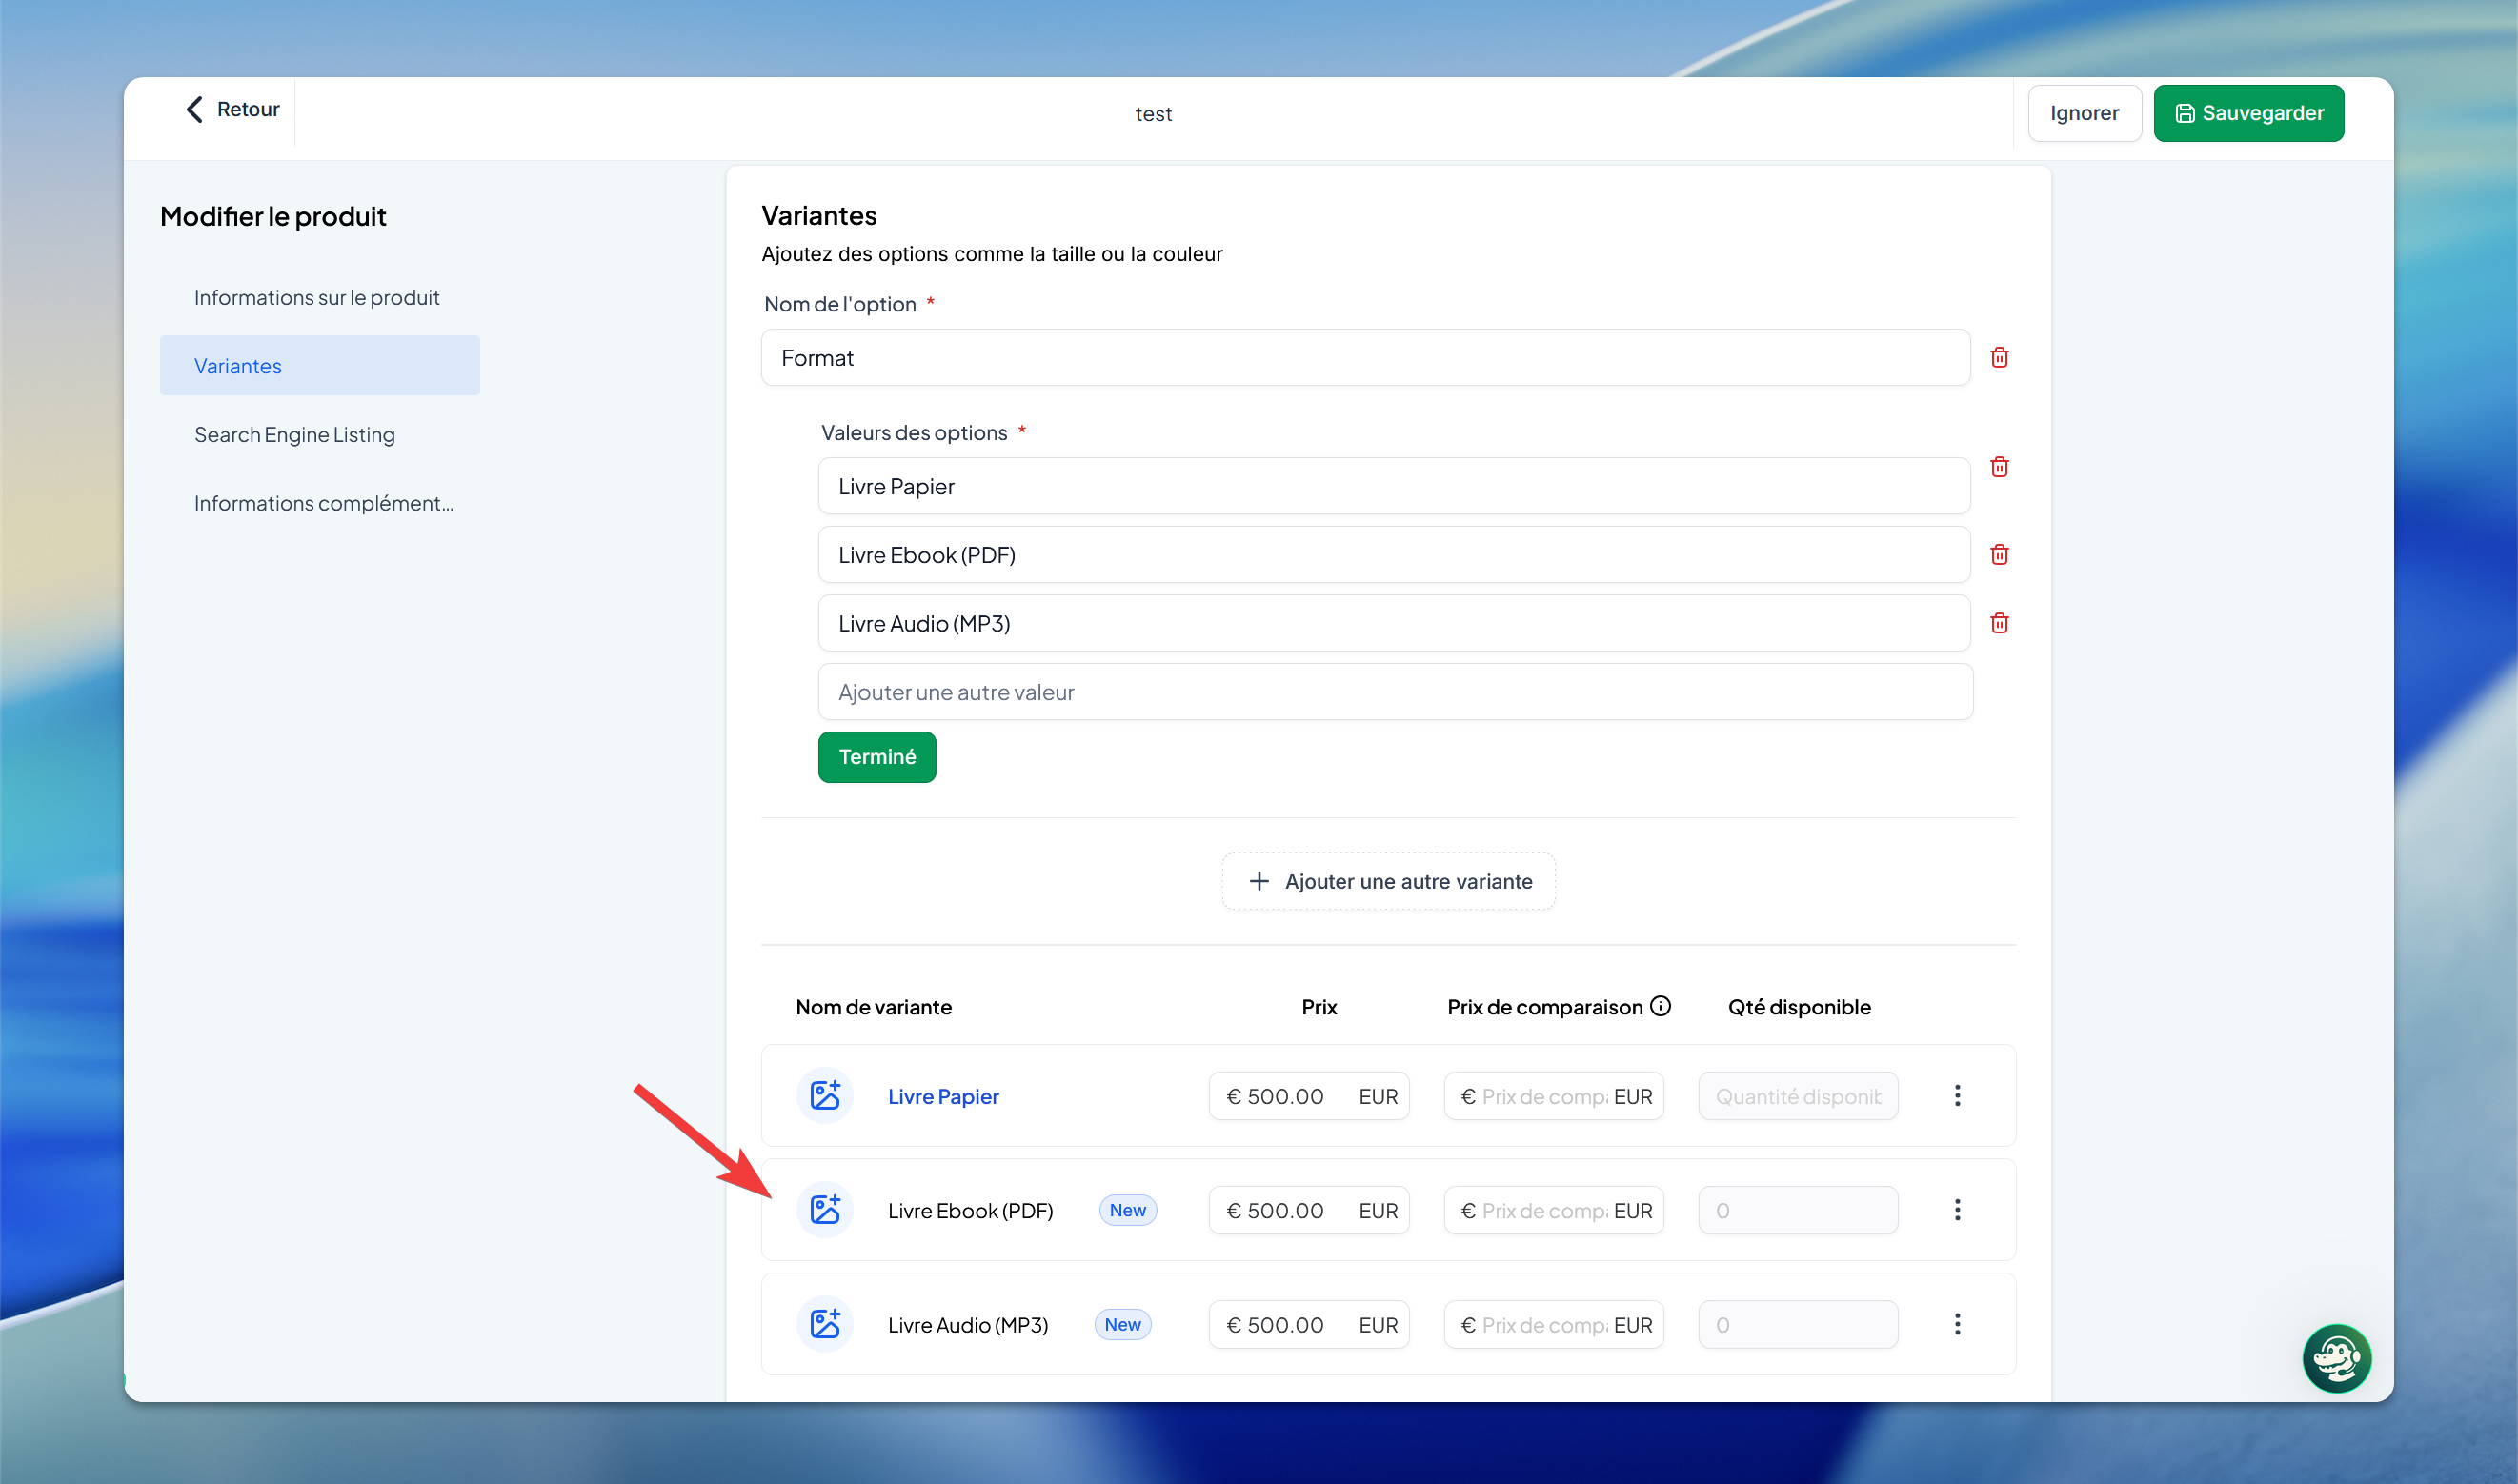The image size is (2518, 1484).
Task: Click the Prix de comparaison info icon
Action: tap(1660, 1006)
